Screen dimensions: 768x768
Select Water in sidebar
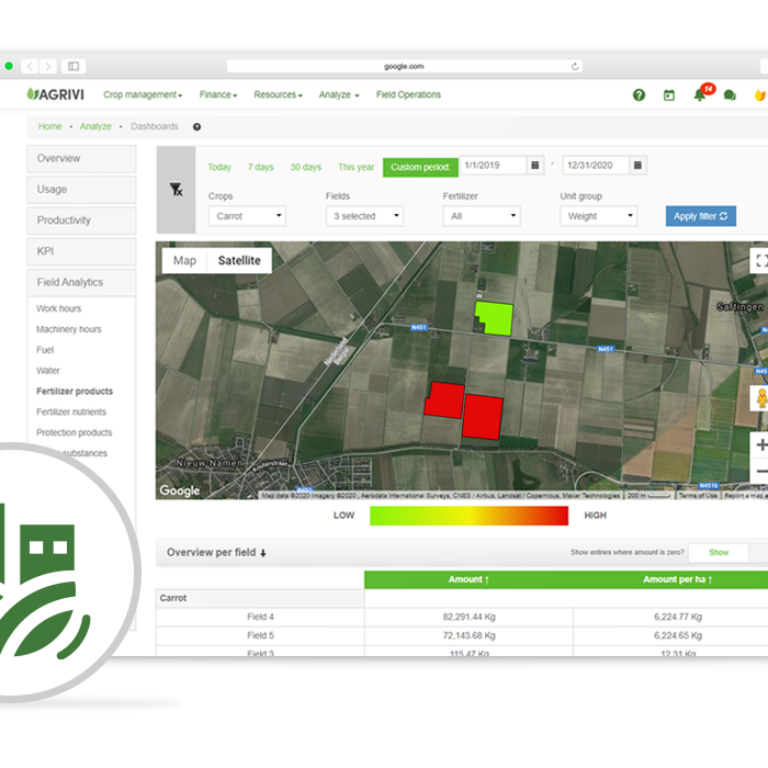tap(48, 370)
